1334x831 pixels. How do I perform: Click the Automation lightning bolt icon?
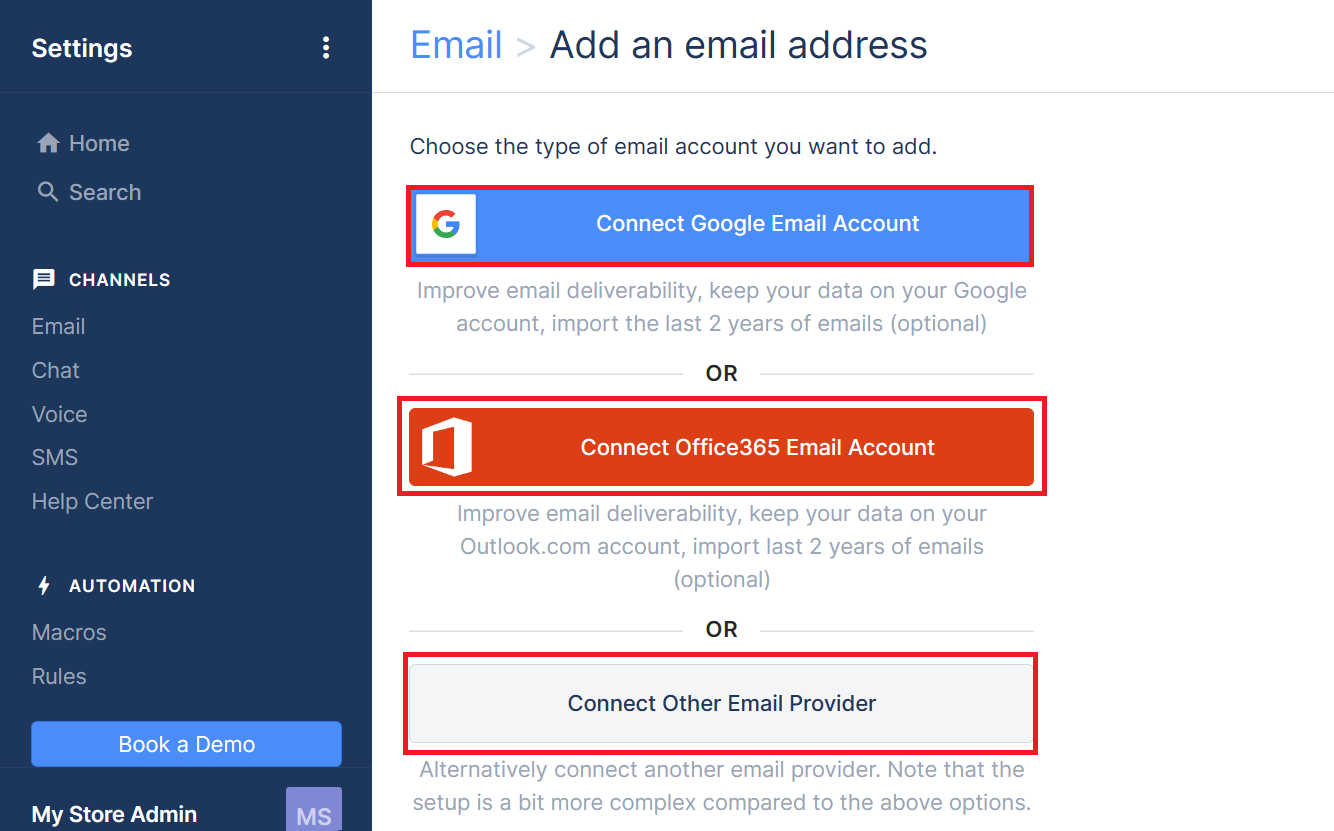(x=44, y=585)
